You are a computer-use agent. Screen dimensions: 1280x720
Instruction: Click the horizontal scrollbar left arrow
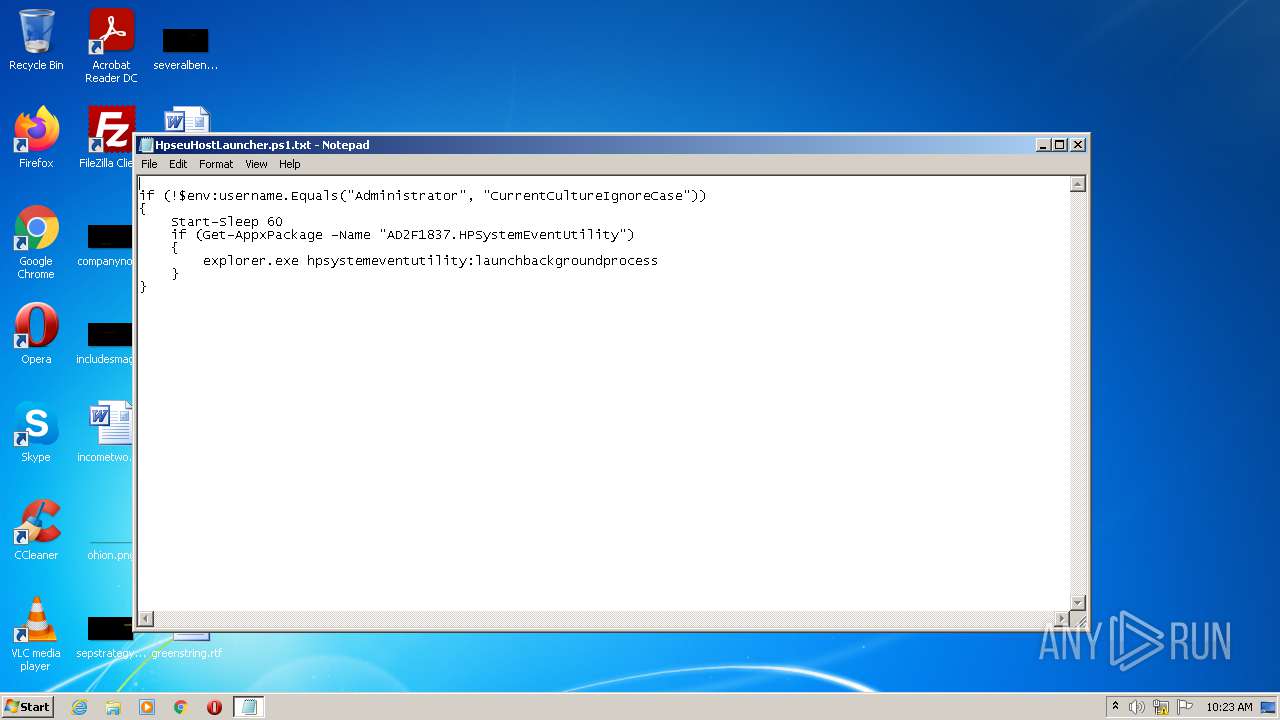[146, 619]
